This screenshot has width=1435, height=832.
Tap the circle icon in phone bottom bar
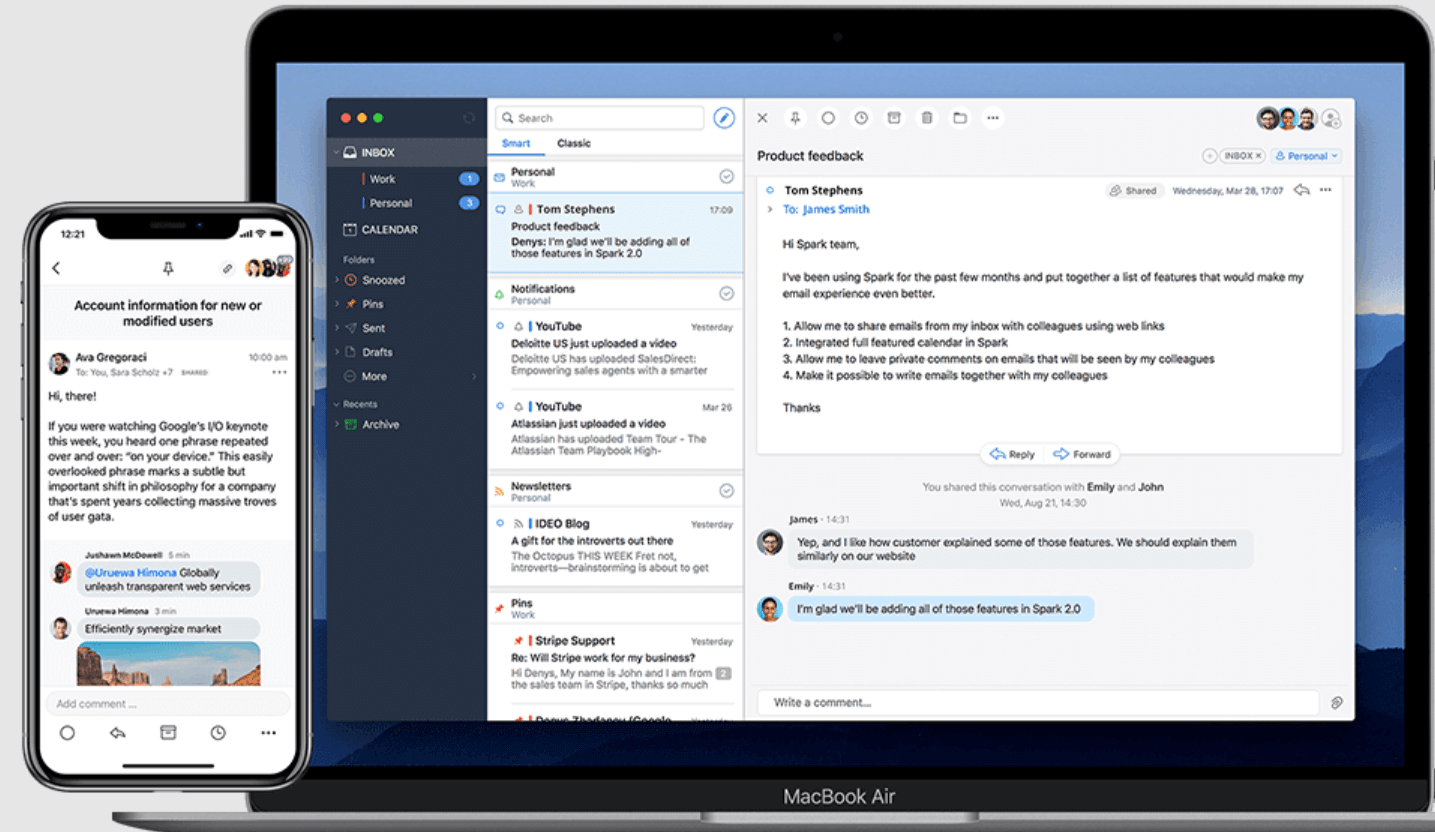click(67, 733)
